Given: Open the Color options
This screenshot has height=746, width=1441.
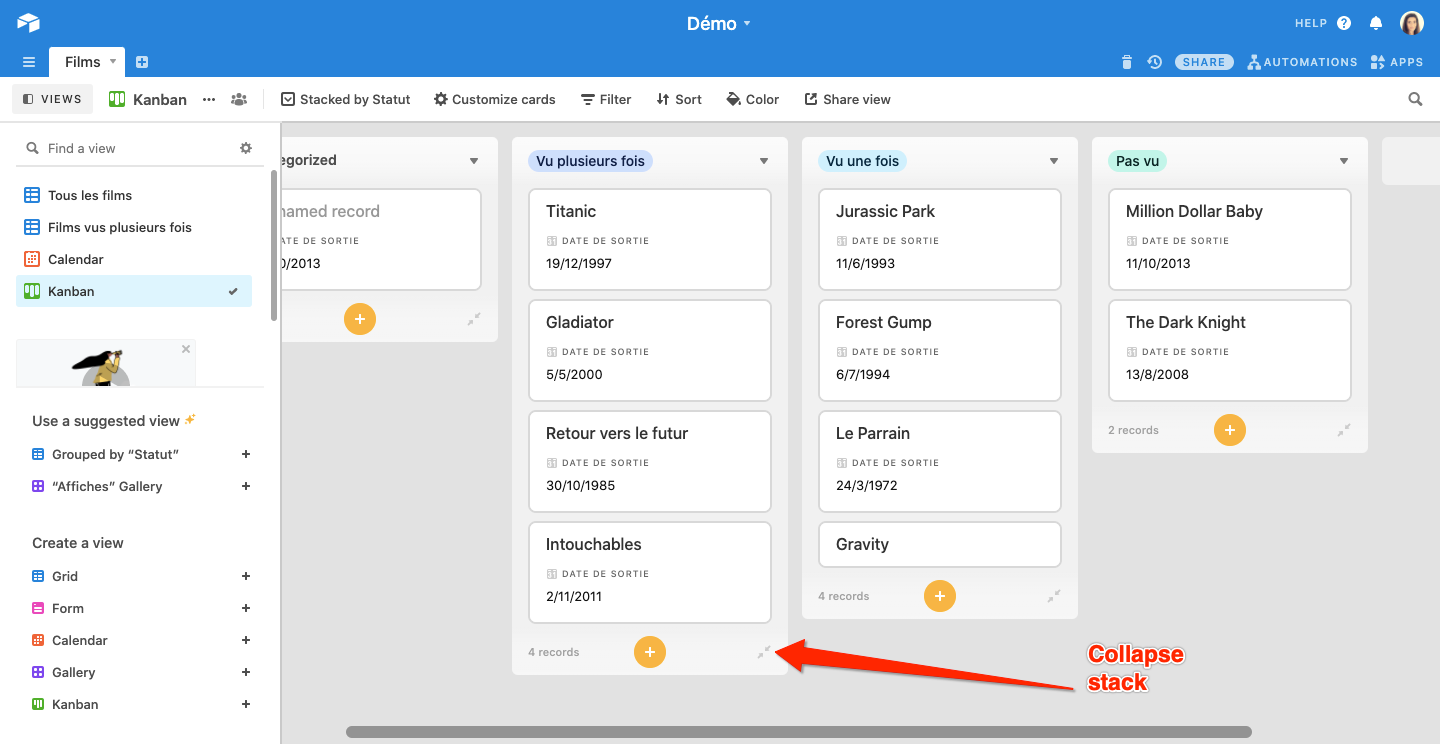Looking at the screenshot, I should [x=753, y=99].
